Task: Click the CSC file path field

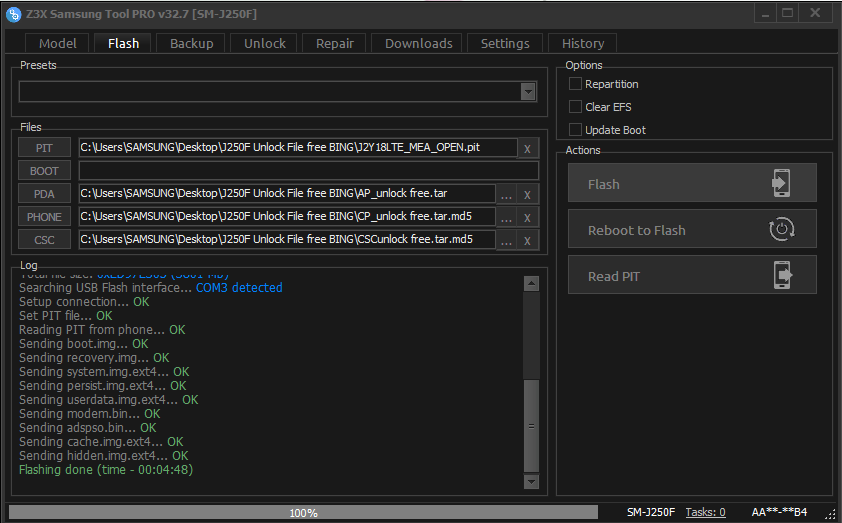Action: (x=287, y=239)
